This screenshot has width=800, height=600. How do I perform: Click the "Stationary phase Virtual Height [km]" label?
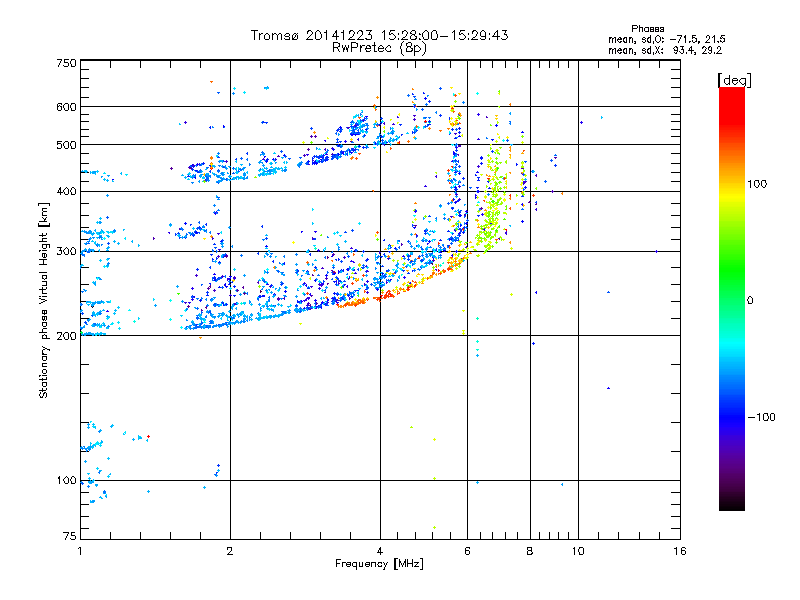point(44,300)
